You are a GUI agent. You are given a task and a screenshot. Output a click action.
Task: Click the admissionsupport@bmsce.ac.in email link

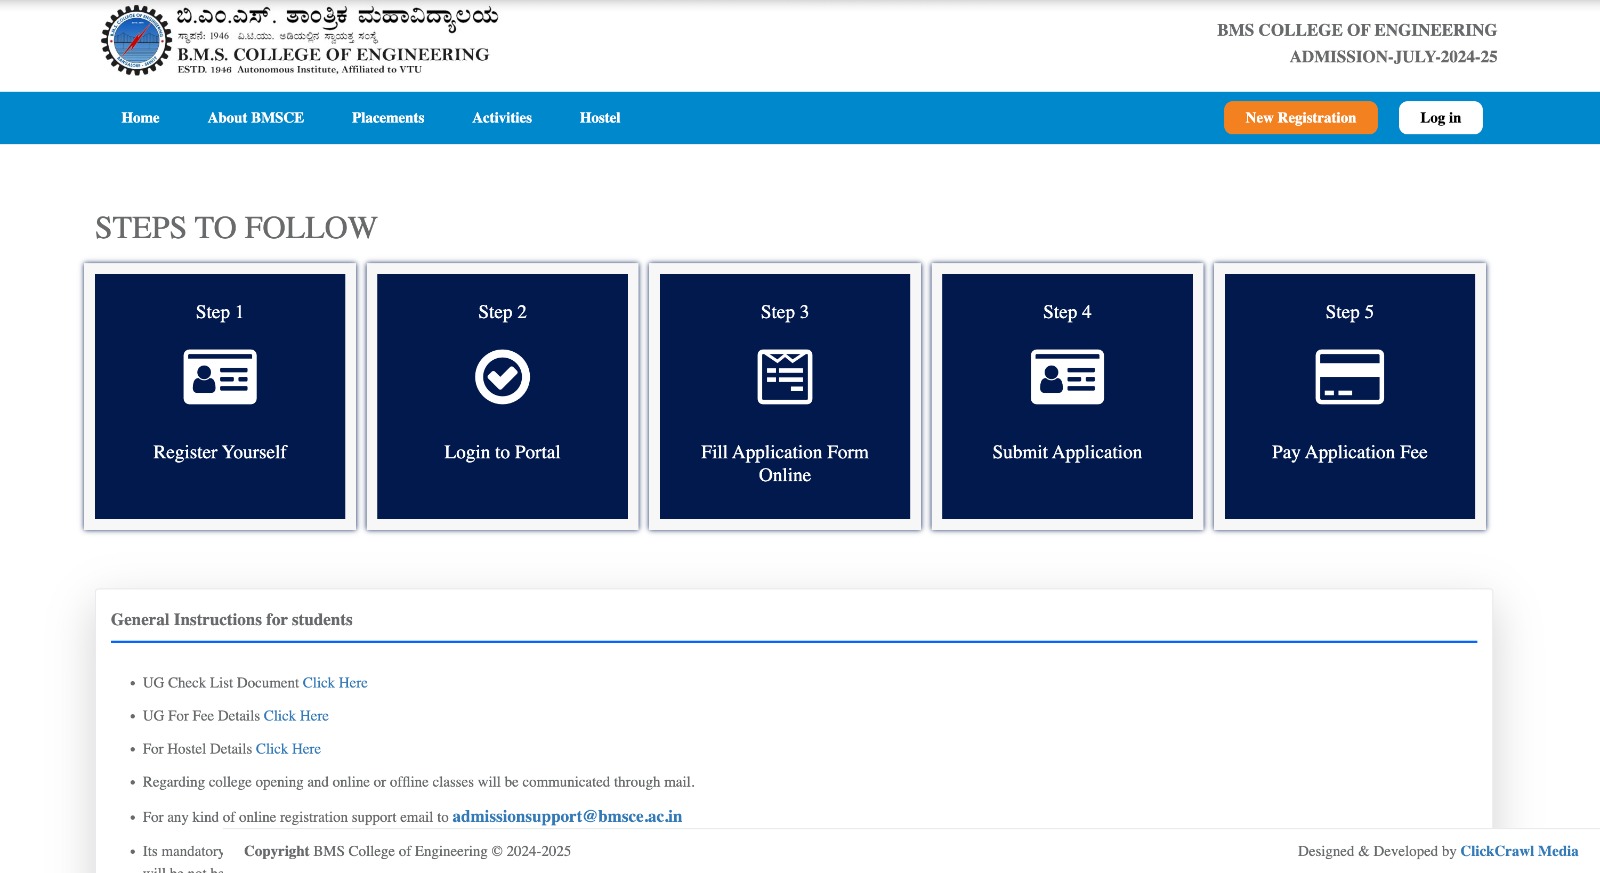tap(567, 817)
